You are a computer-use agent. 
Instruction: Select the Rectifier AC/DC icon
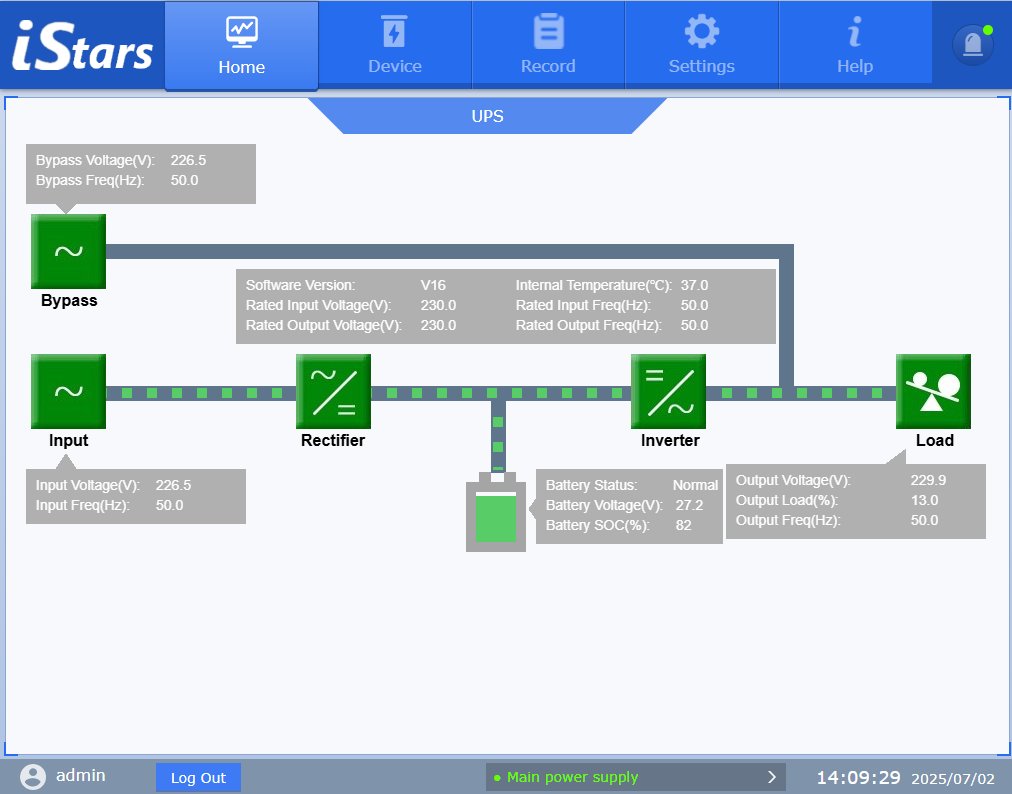click(x=333, y=391)
